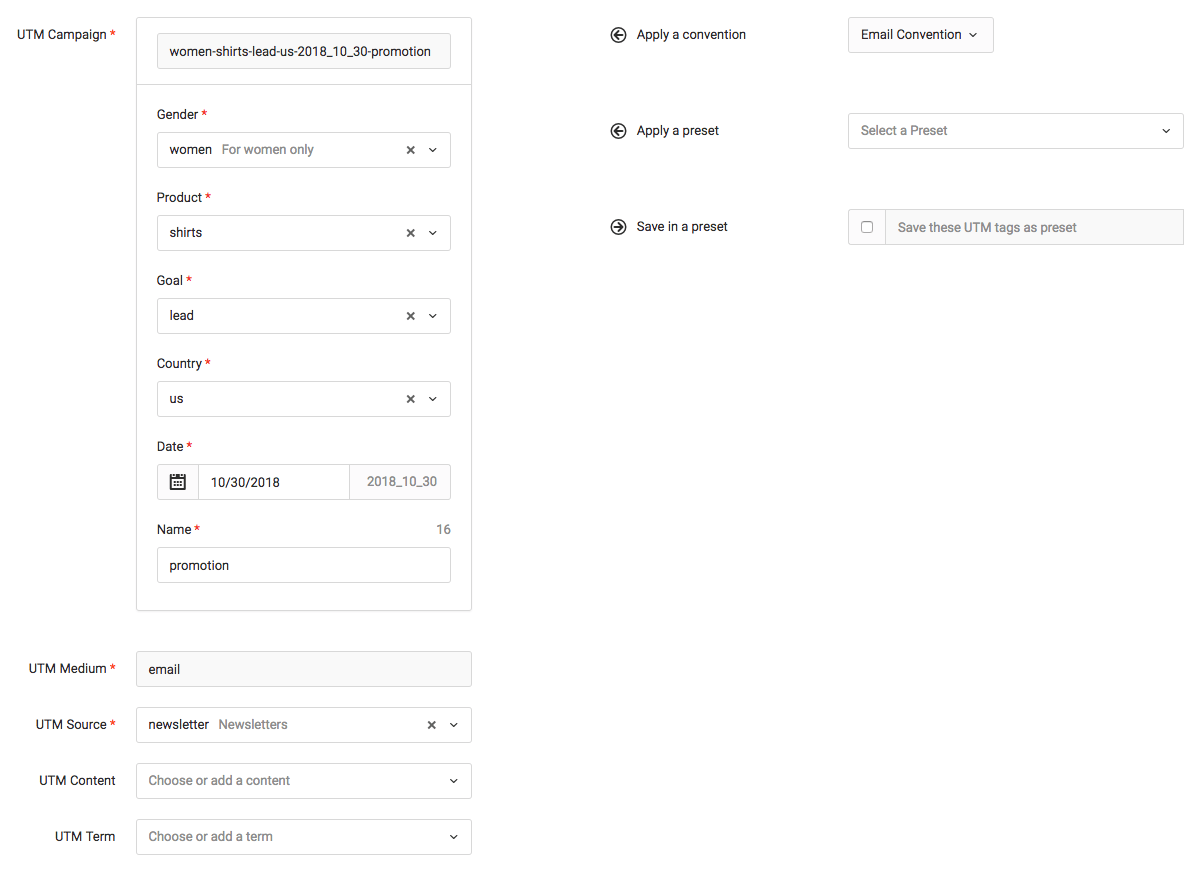Click the Apply a convention label
Image resolution: width=1199 pixels, height=873 pixels.
point(690,34)
